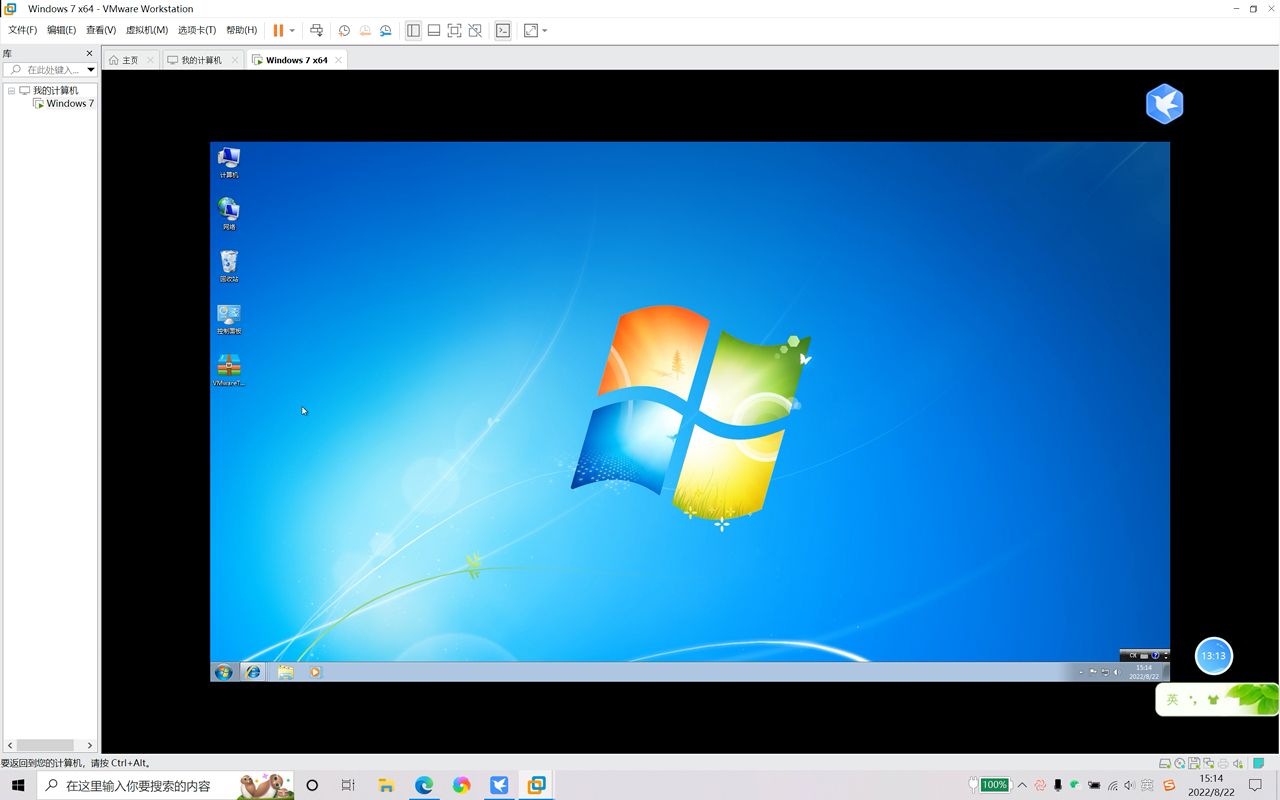Screen dimensions: 1280x800
Task: Open Windows Media Player on guest taskbar
Action: tap(315, 672)
